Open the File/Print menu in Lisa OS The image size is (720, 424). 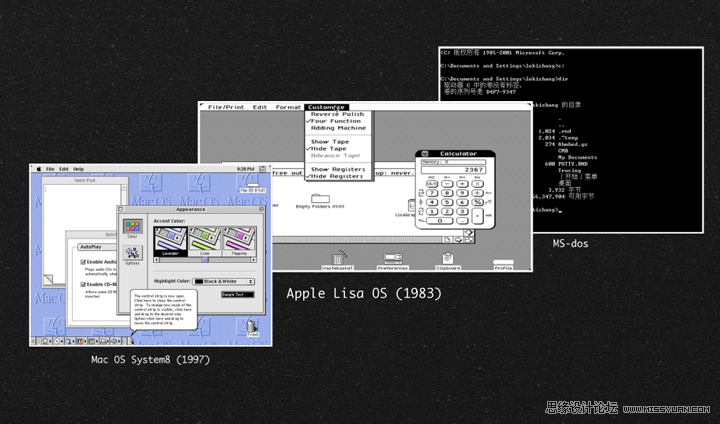coord(226,107)
